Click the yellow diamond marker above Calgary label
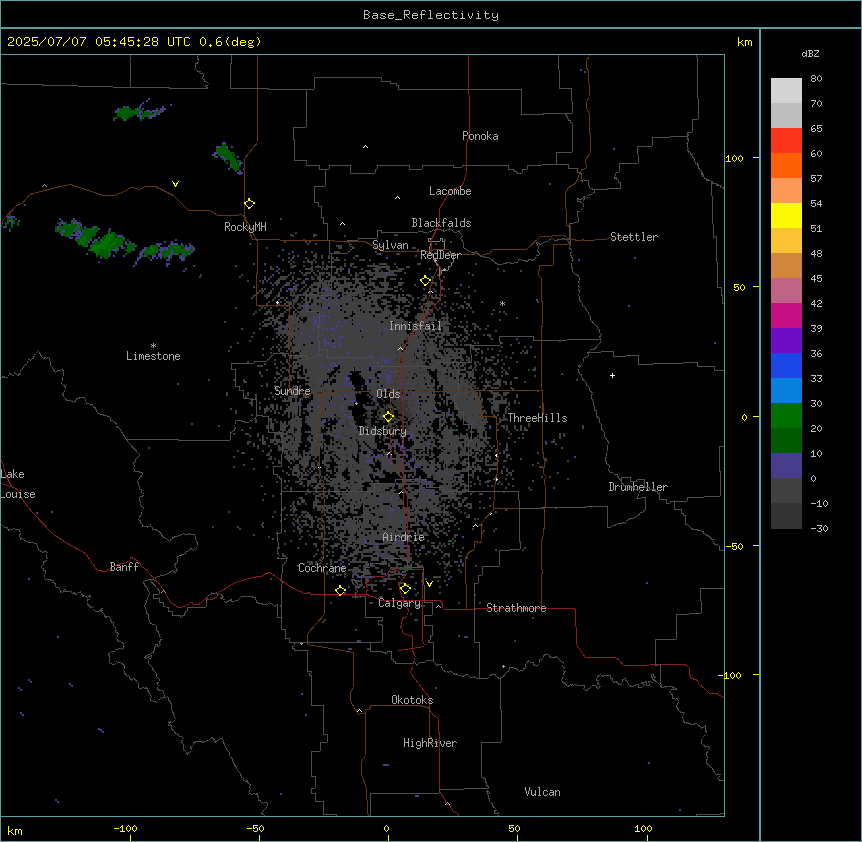The height and width of the screenshot is (842, 862). (x=405, y=589)
